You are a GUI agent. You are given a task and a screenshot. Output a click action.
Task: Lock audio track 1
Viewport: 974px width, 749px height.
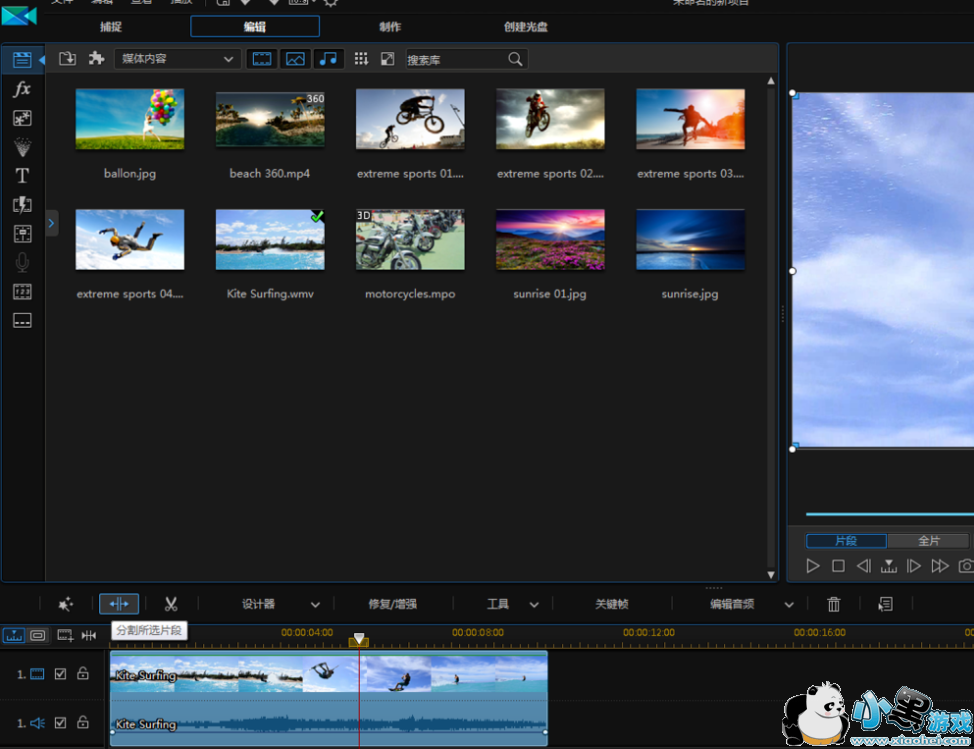(x=83, y=722)
